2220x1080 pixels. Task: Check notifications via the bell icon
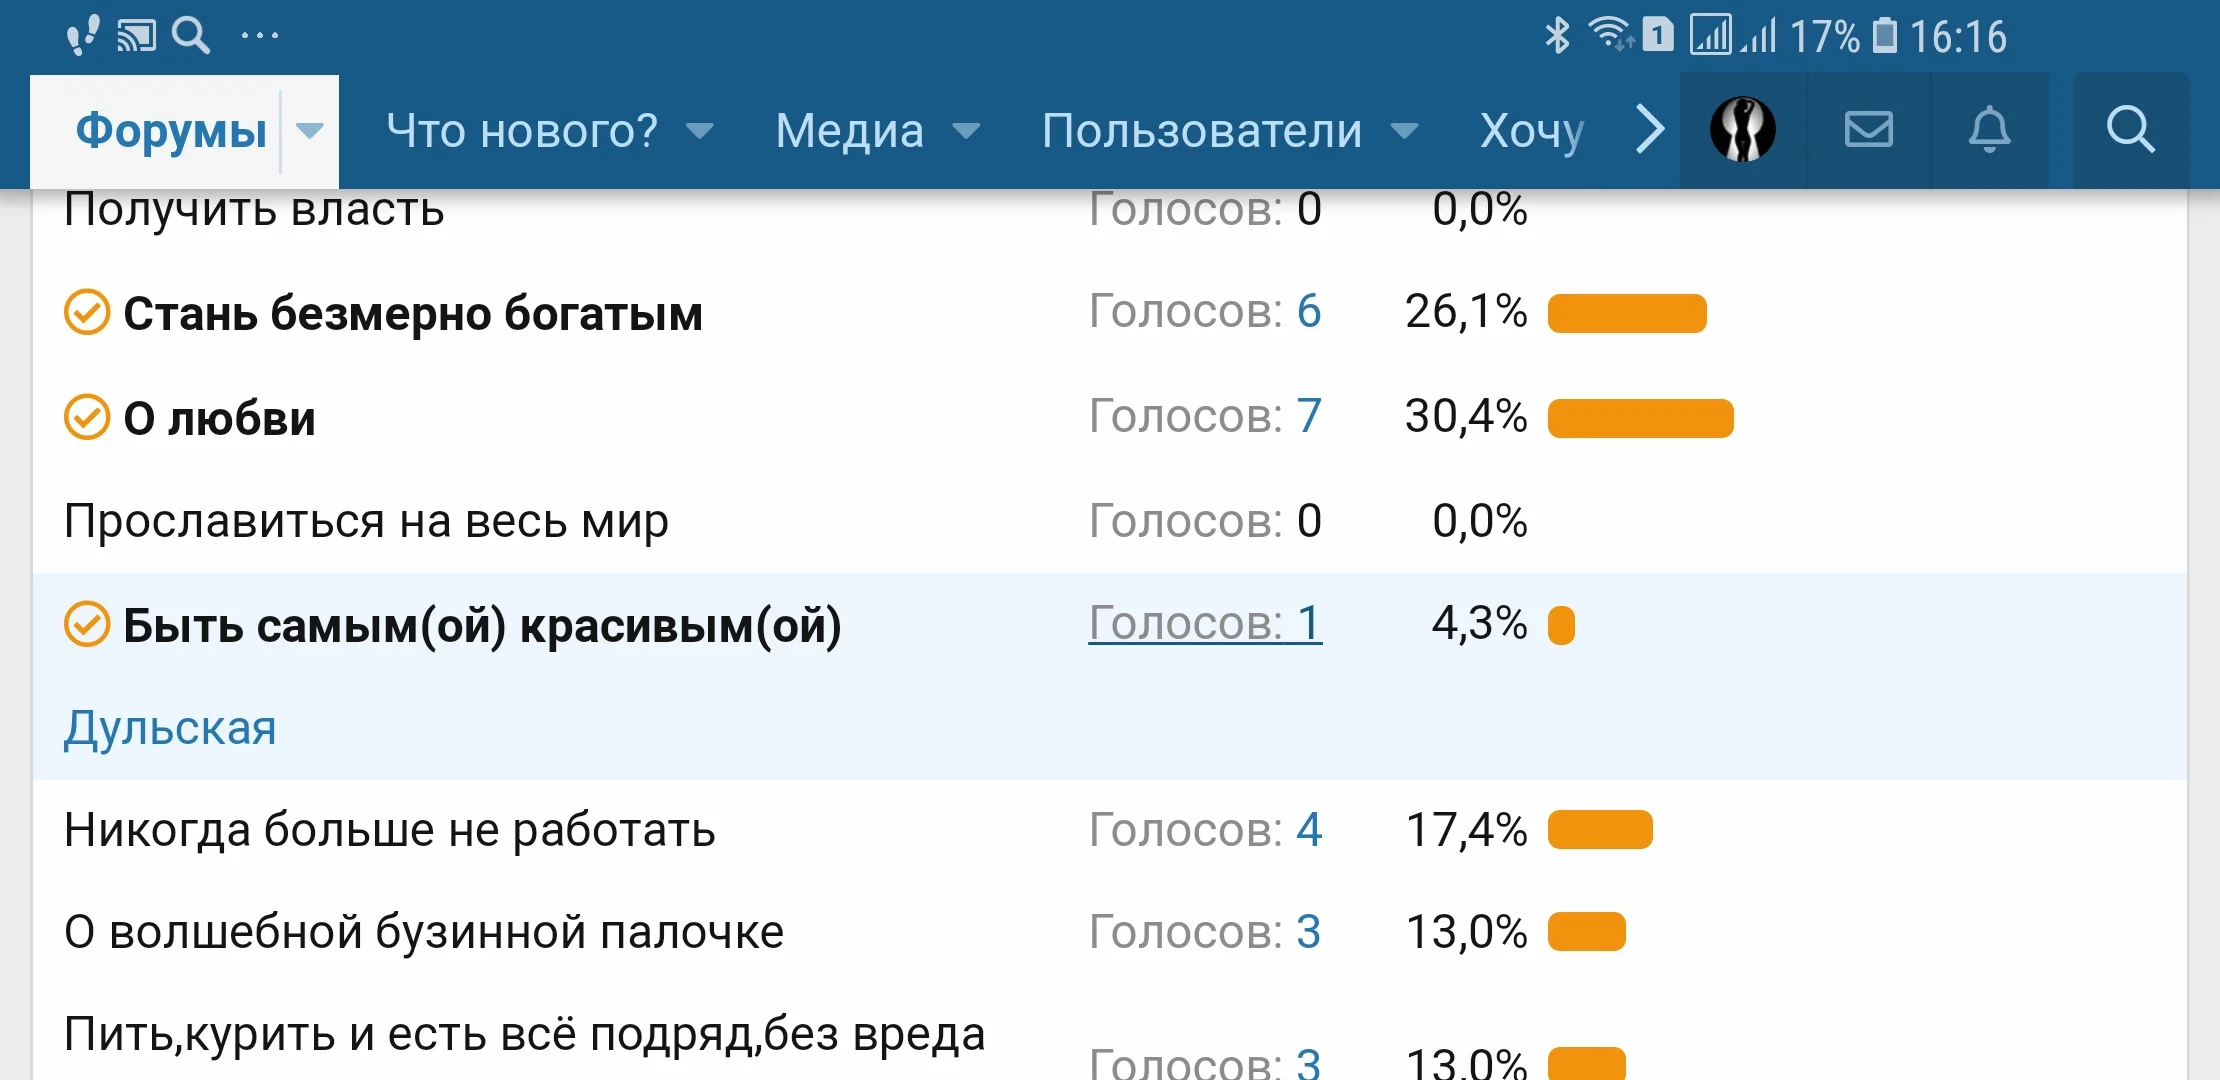tap(1990, 130)
